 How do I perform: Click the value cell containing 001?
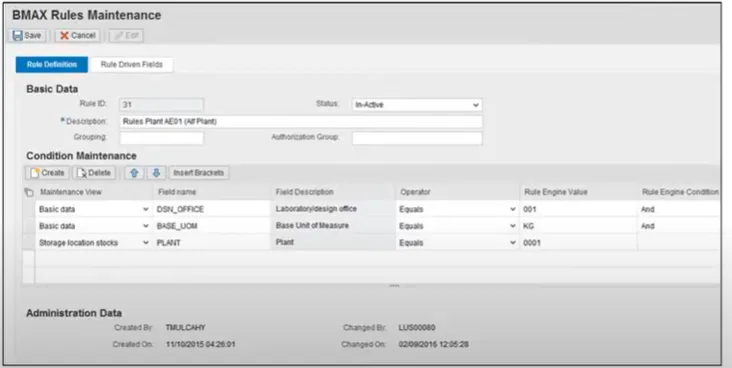pos(579,209)
